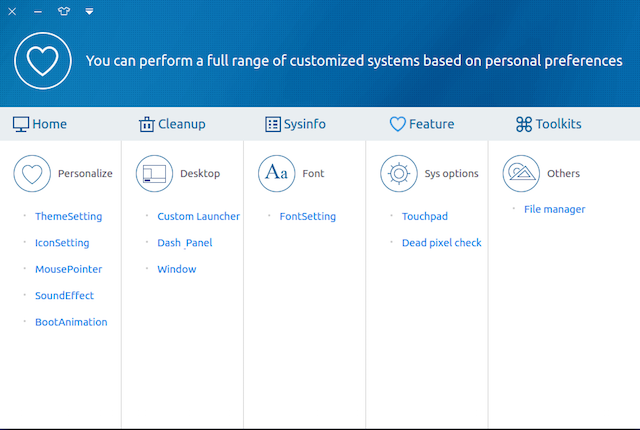Open IconSetting link
The image size is (640, 430).
[x=62, y=243]
